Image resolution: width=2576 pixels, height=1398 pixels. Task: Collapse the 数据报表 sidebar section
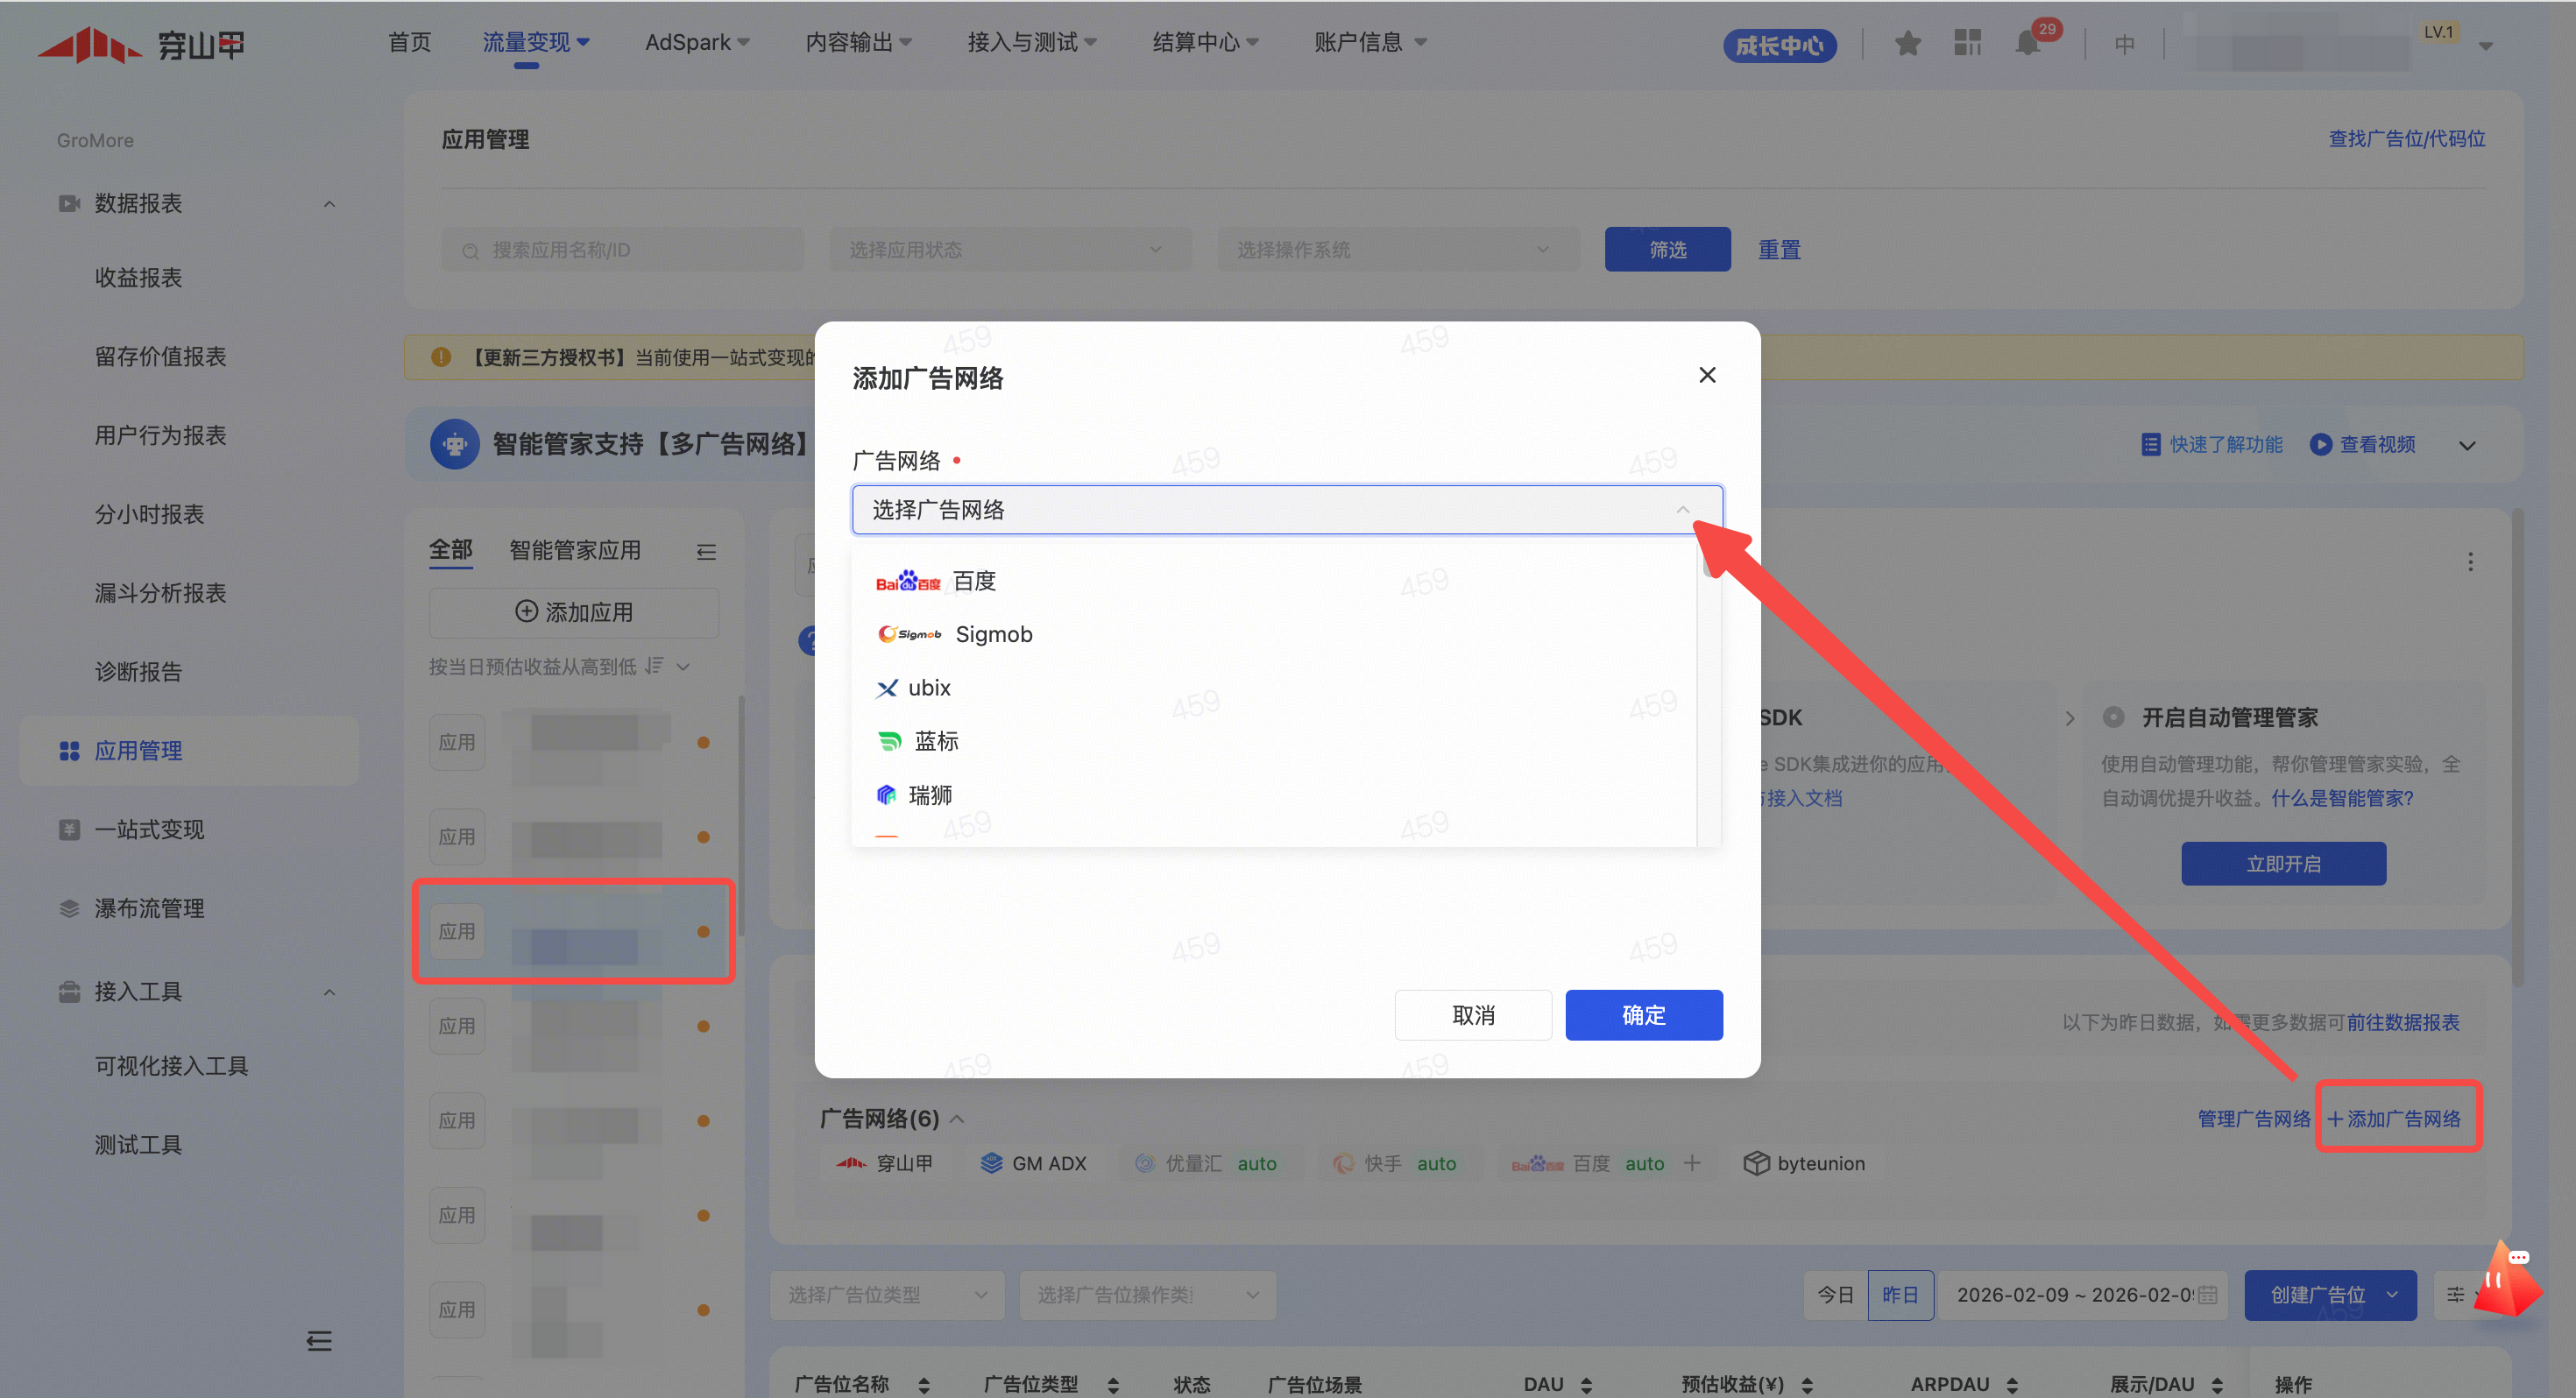click(x=329, y=204)
